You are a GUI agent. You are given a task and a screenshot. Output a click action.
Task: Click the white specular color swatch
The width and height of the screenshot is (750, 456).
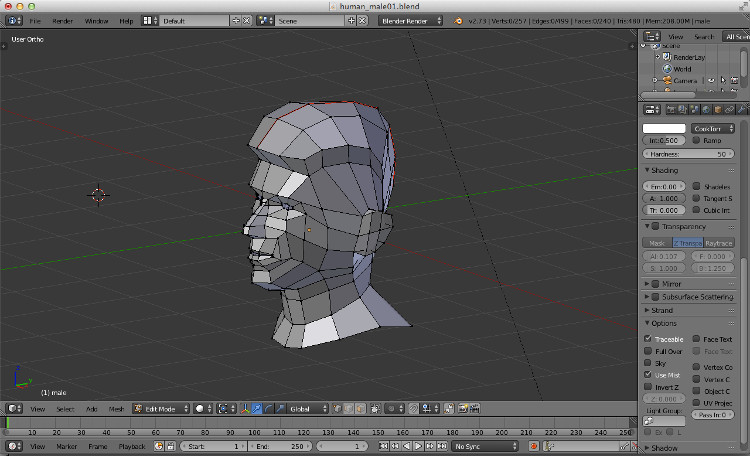tap(664, 128)
